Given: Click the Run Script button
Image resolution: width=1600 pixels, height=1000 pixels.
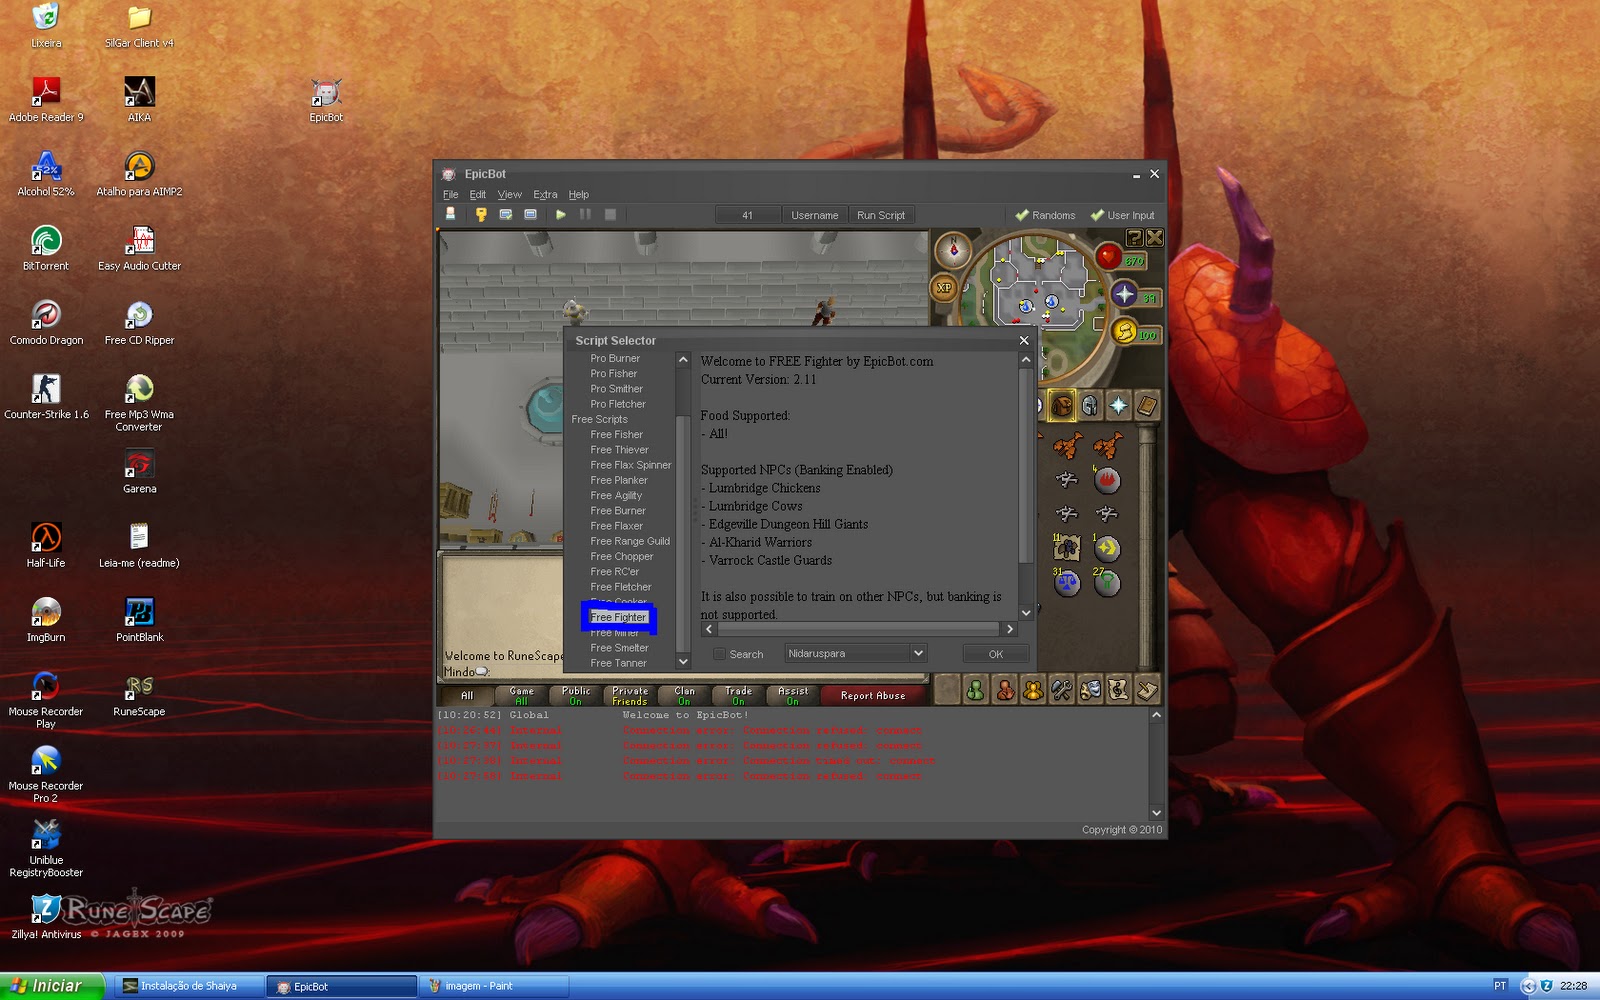Looking at the screenshot, I should click(881, 215).
